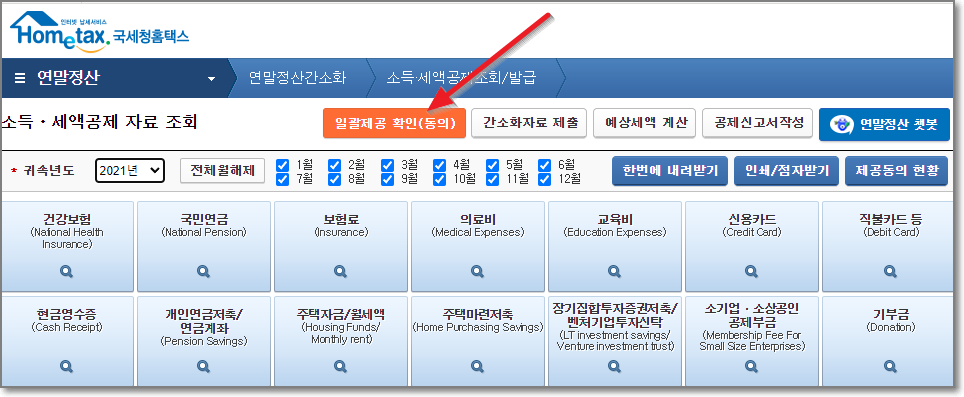964x397 pixels.
Task: Toggle the 10월 checkbox
Action: (x=440, y=179)
